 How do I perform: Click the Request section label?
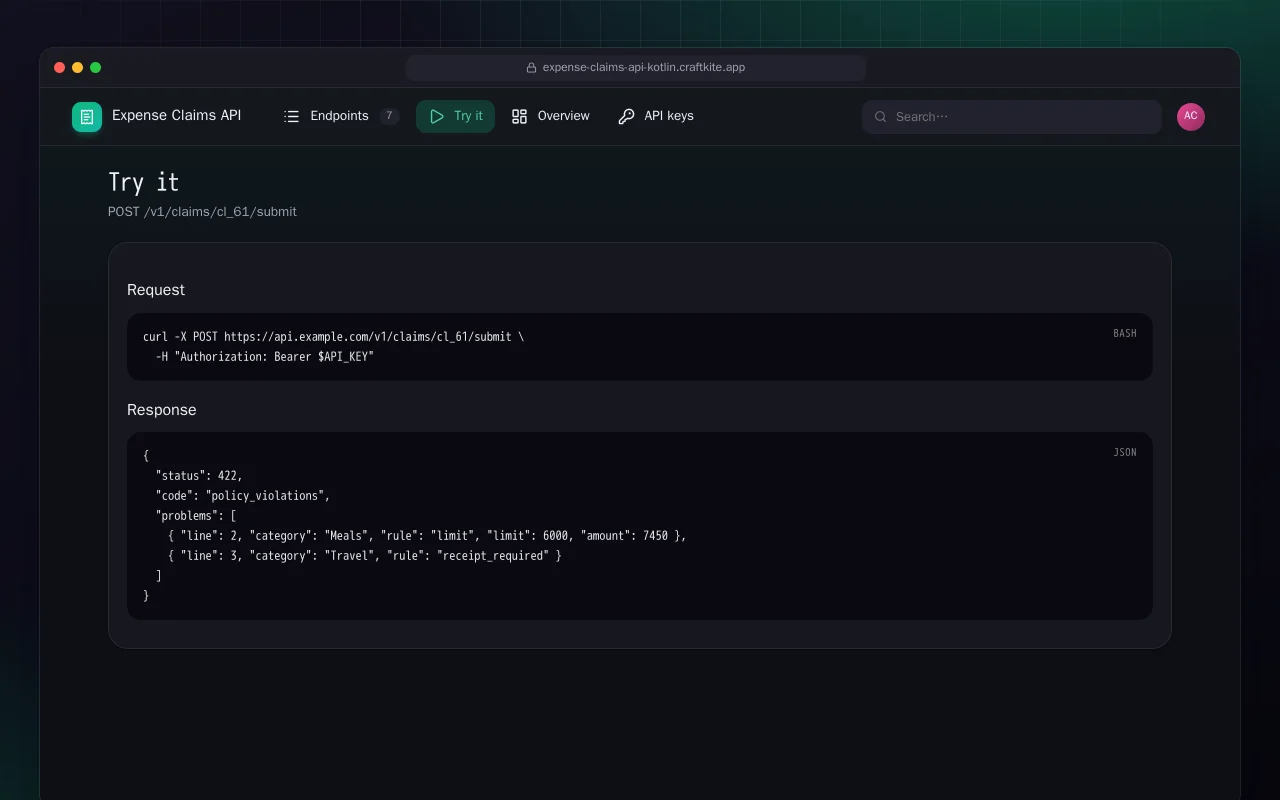click(x=156, y=290)
